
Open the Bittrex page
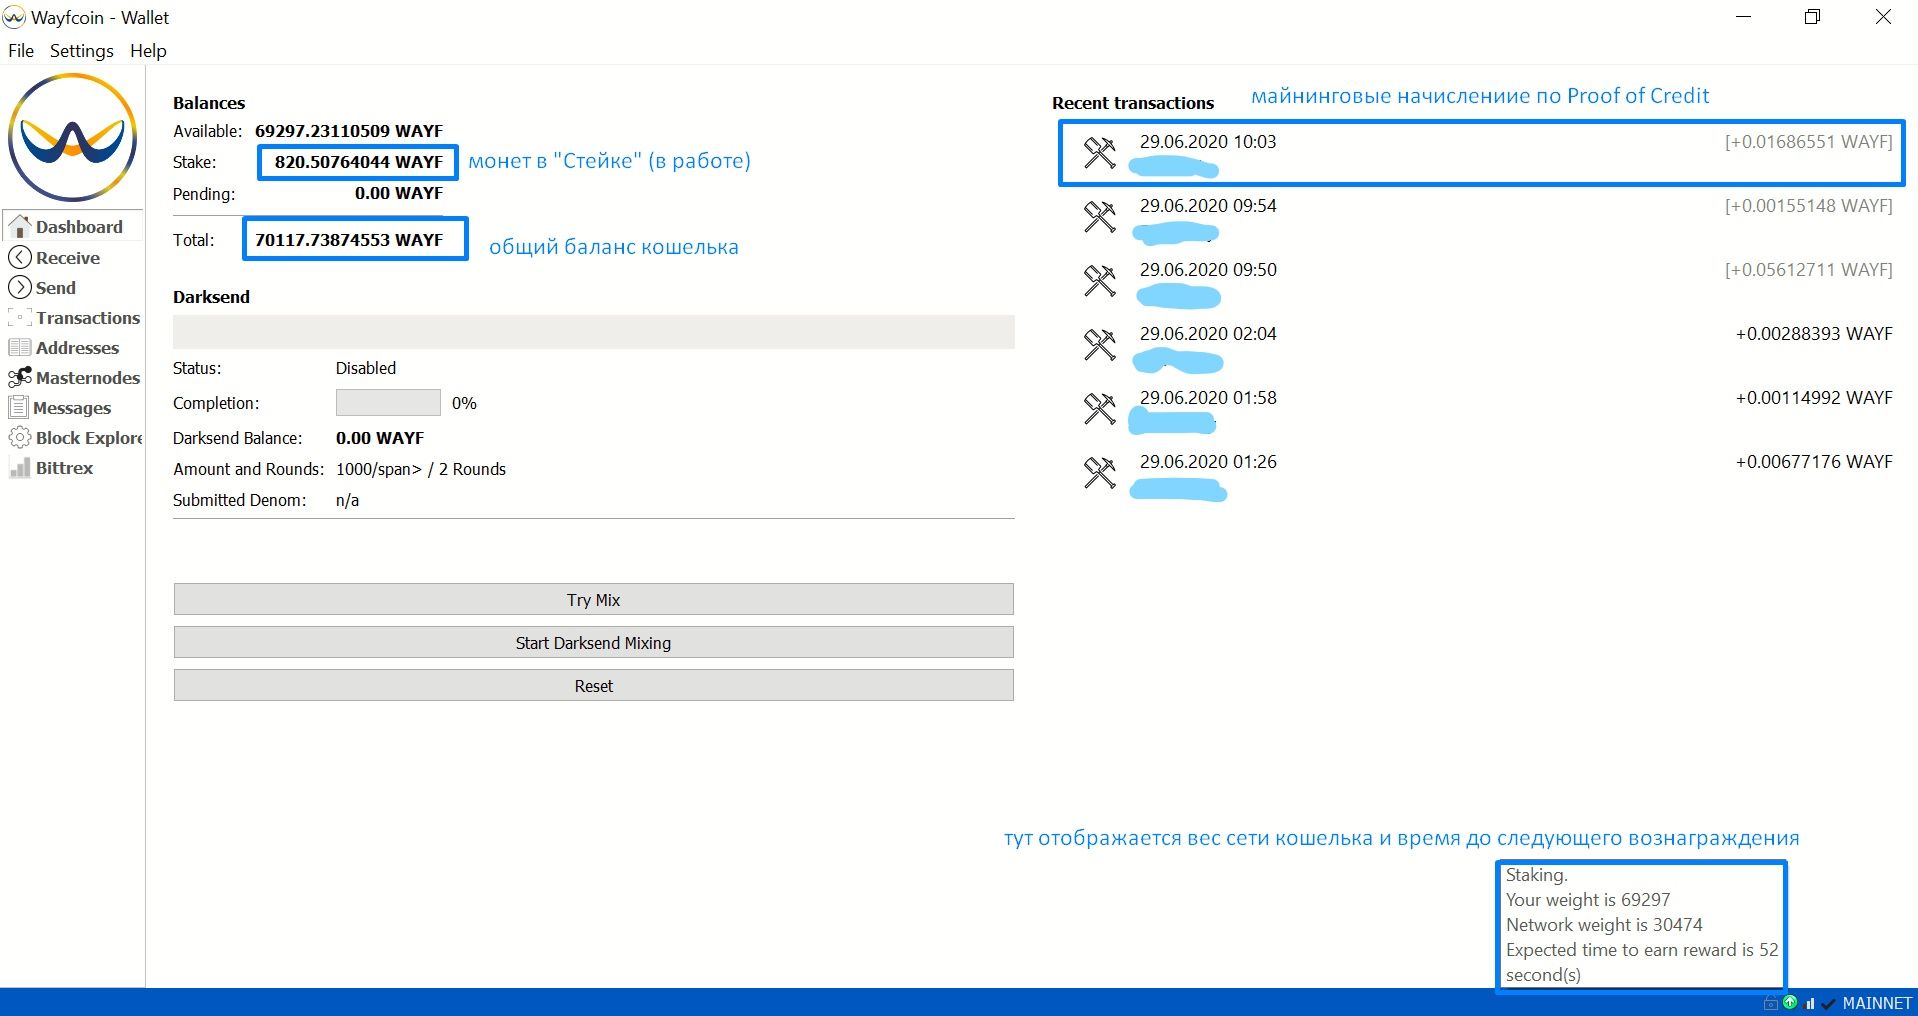[x=51, y=468]
